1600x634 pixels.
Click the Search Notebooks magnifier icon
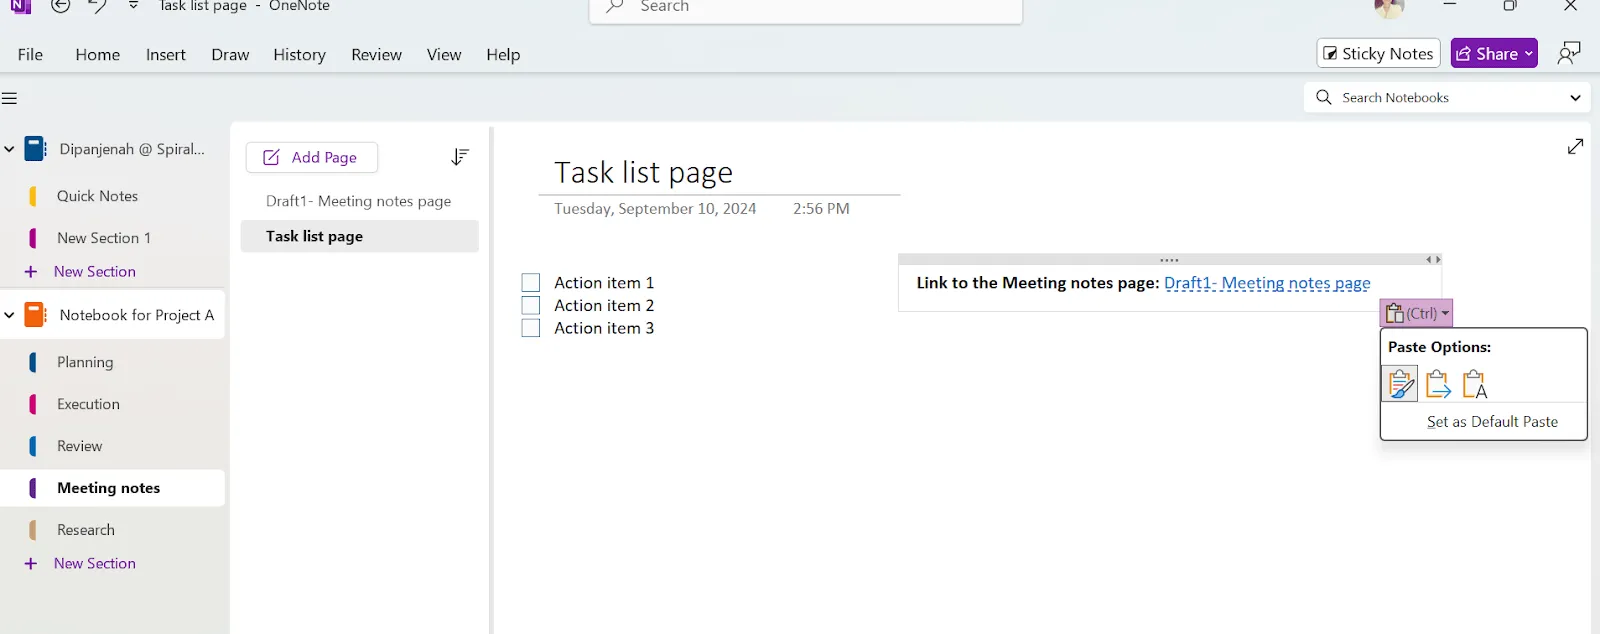(x=1324, y=97)
